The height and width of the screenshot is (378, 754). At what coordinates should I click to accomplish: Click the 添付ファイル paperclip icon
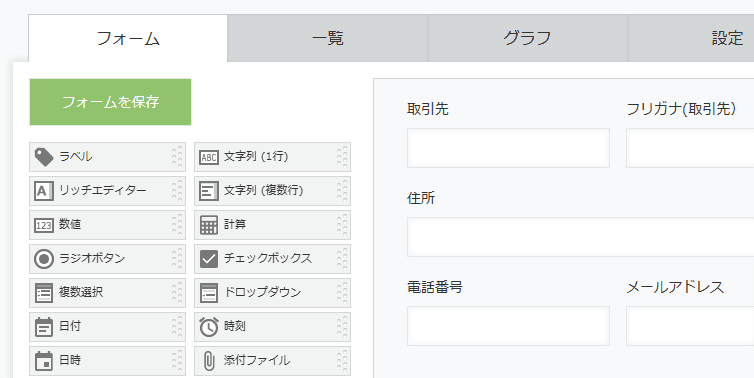click(x=209, y=361)
